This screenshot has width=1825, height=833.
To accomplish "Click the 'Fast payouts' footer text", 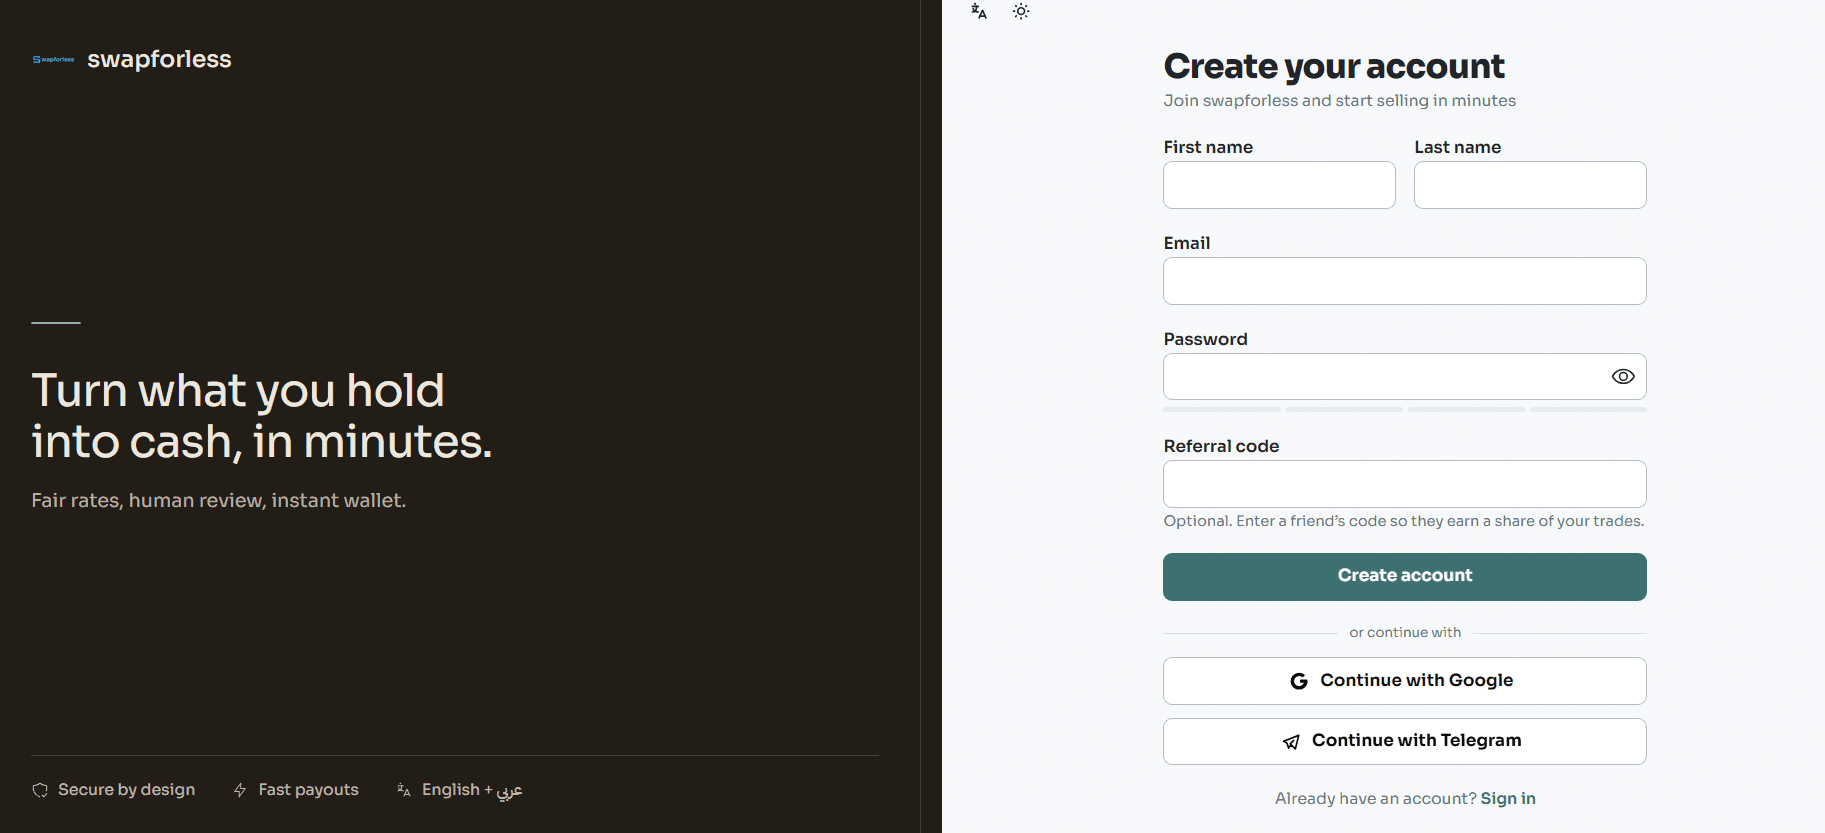I will pyautogui.click(x=309, y=790).
